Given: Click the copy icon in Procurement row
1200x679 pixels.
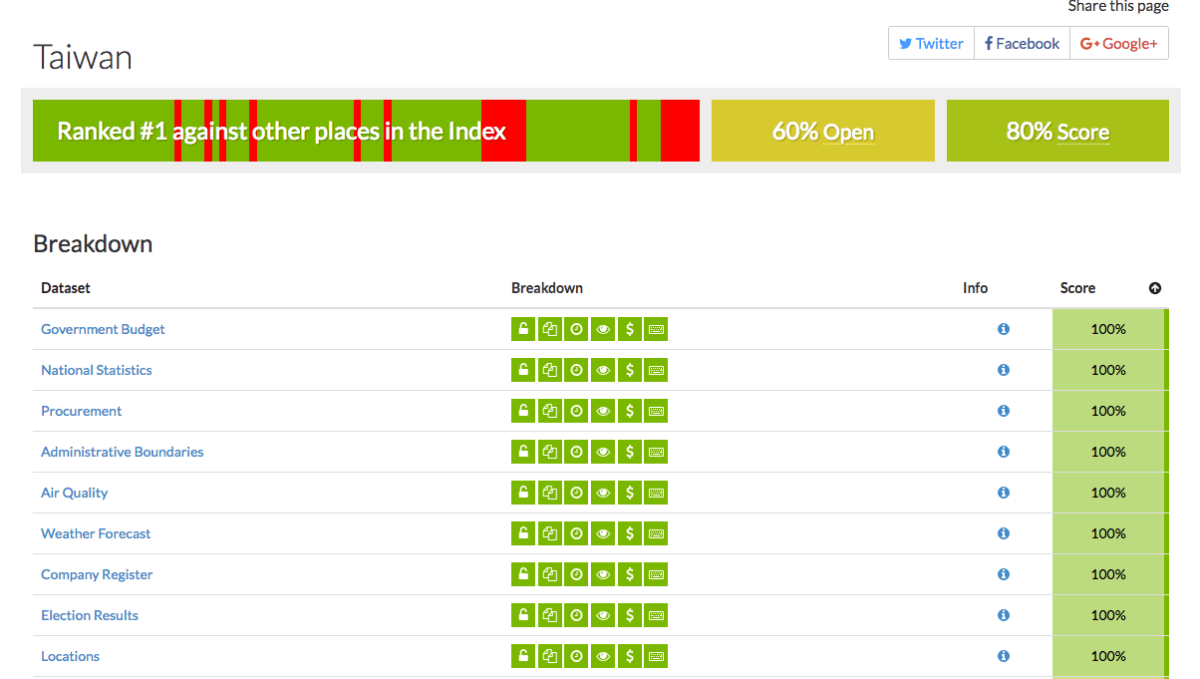Looking at the screenshot, I should [x=549, y=411].
